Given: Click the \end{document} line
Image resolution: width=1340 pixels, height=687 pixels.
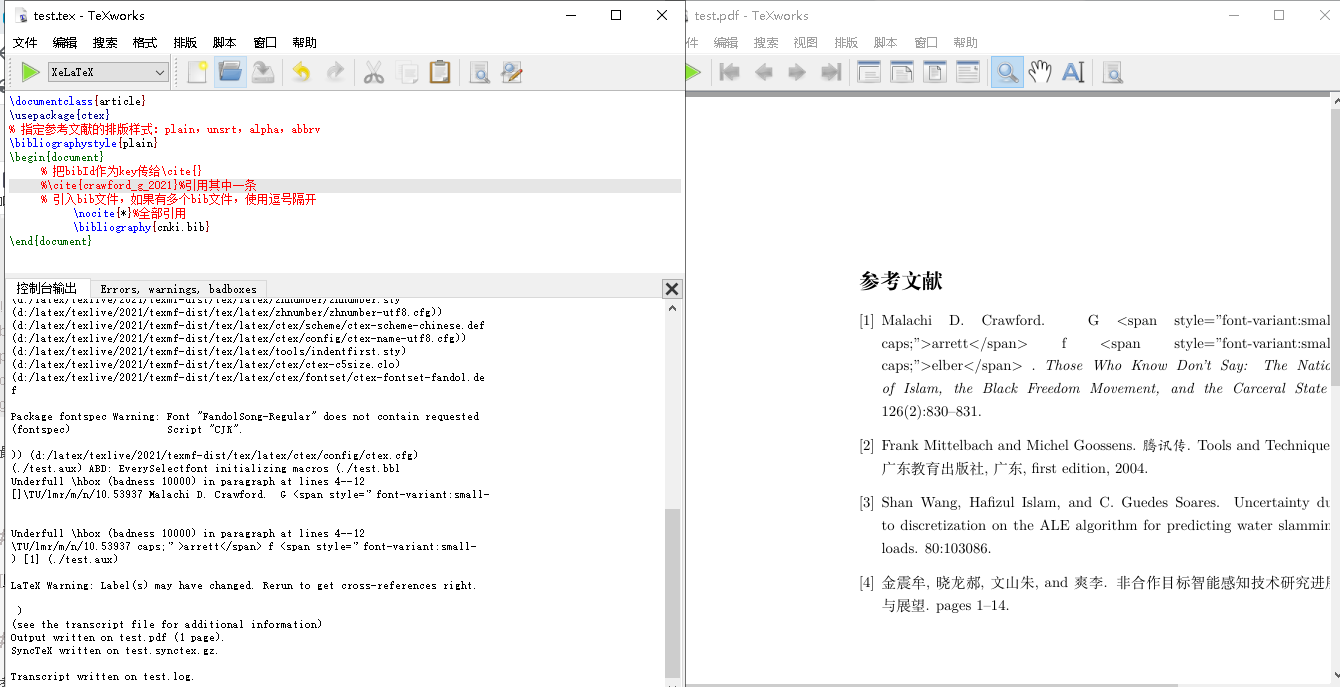Looking at the screenshot, I should [x=50, y=241].
